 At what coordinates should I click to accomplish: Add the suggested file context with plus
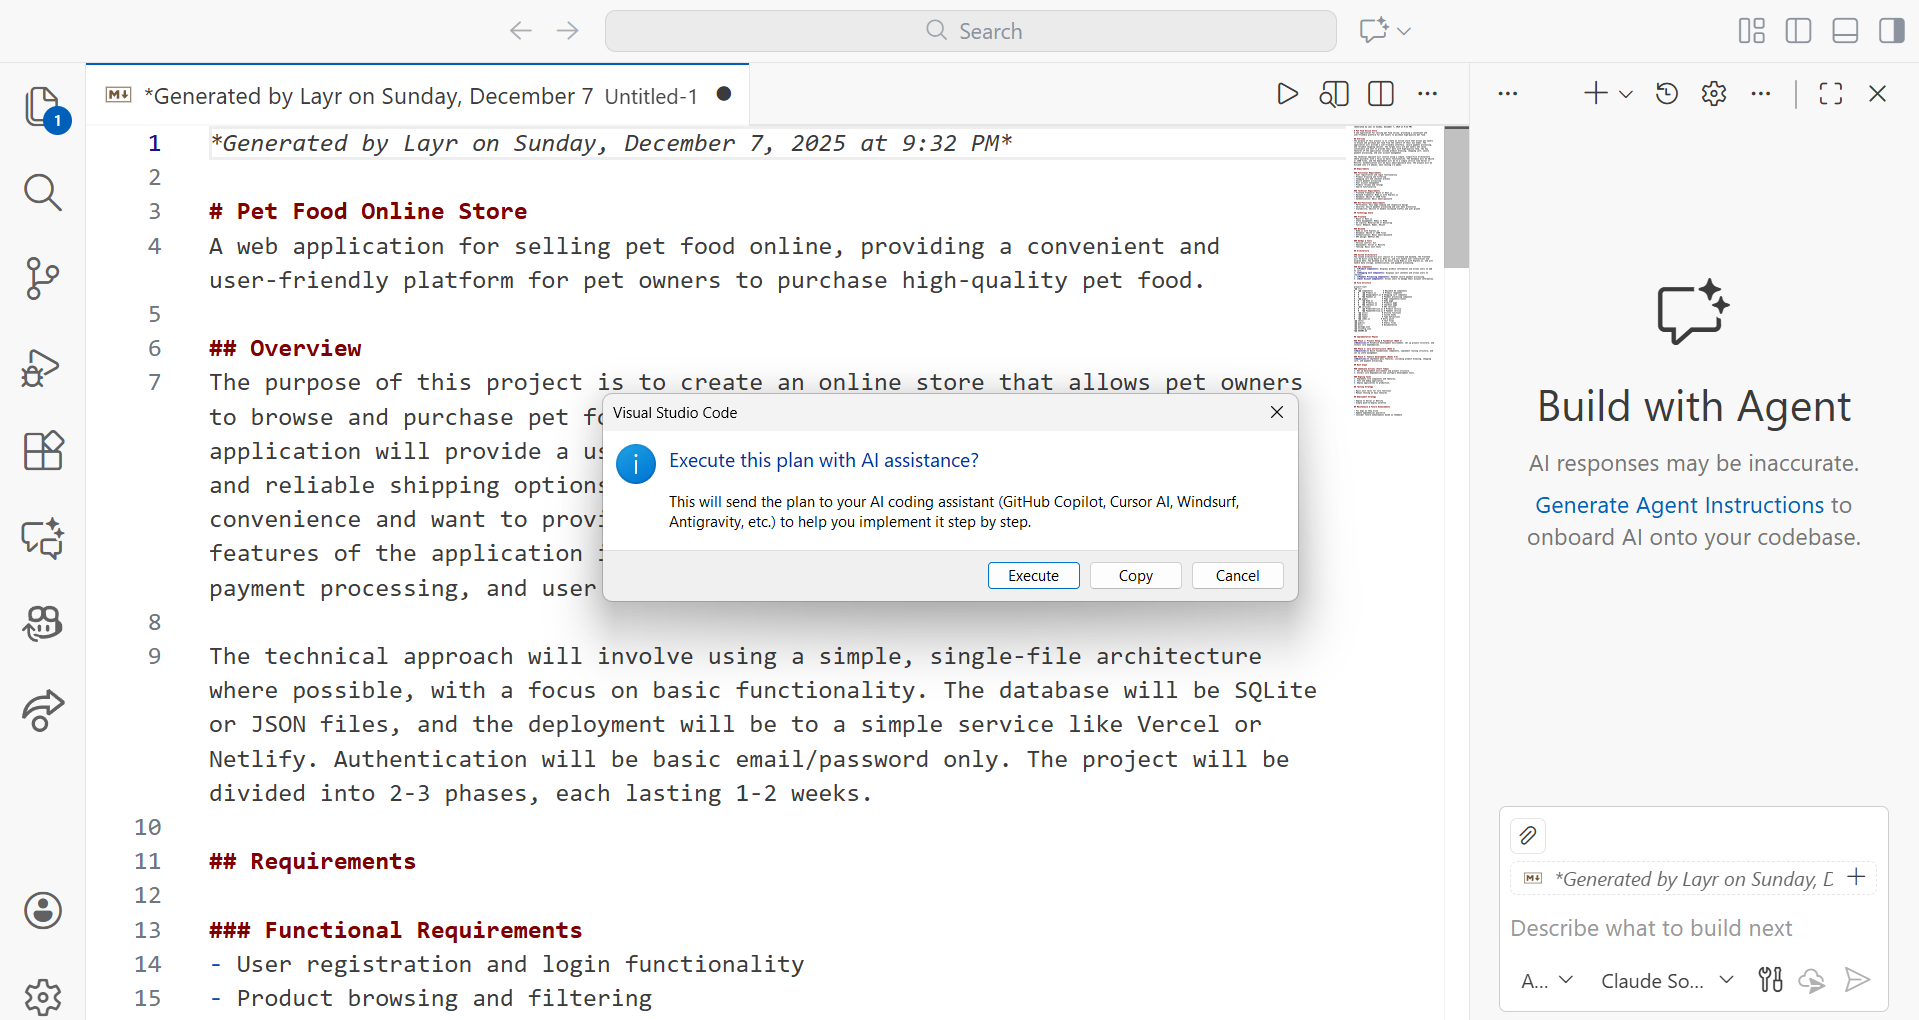(x=1857, y=877)
